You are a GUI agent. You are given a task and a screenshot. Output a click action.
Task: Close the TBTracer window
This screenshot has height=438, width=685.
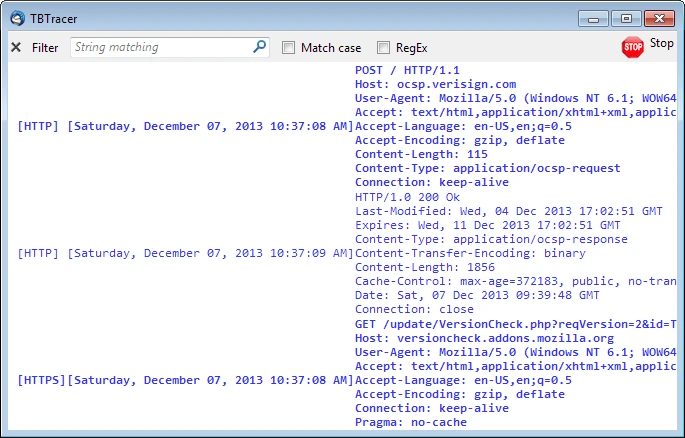tap(658, 17)
